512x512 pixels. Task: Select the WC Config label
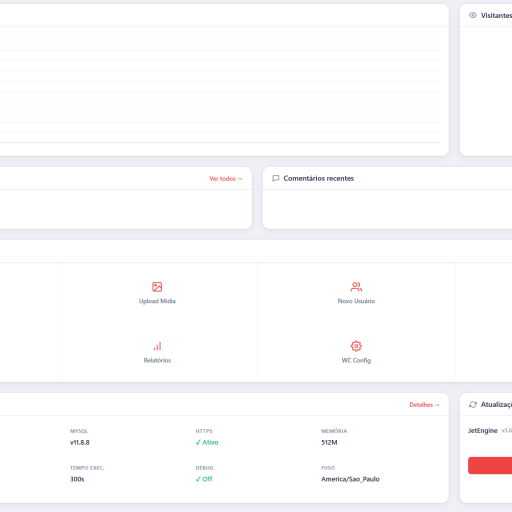(356, 360)
